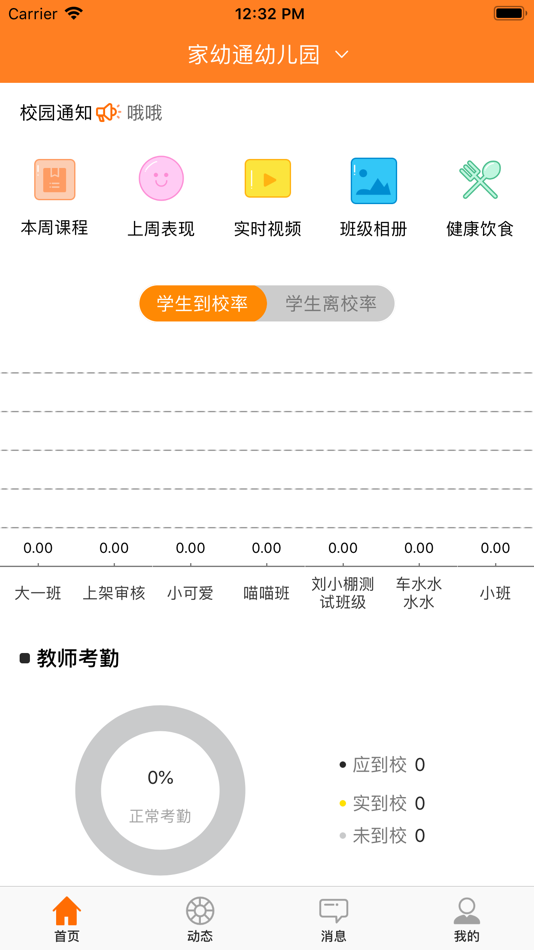Select the 上架审核 class label
Viewport: 534px width, 950px height.
[114, 593]
